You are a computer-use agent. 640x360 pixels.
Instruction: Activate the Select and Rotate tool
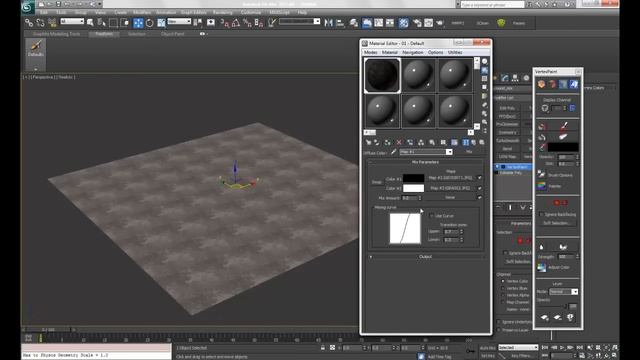click(x=149, y=23)
